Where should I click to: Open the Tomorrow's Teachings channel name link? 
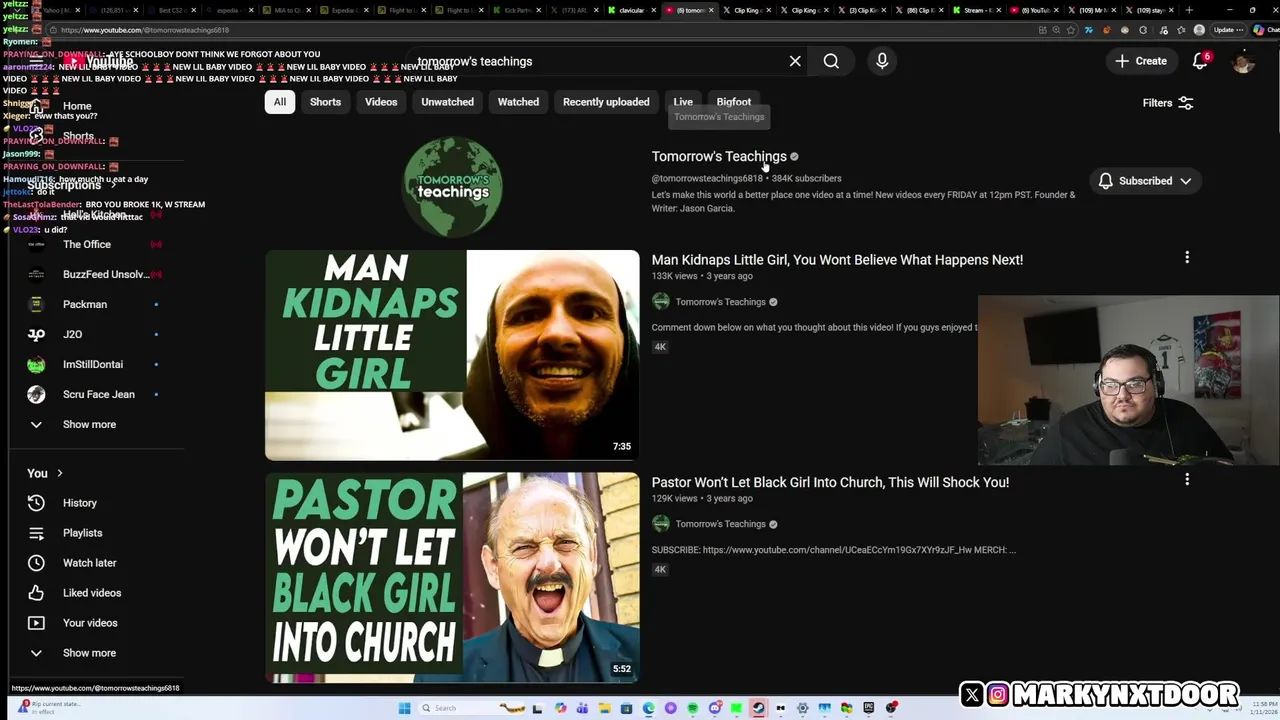(x=719, y=156)
